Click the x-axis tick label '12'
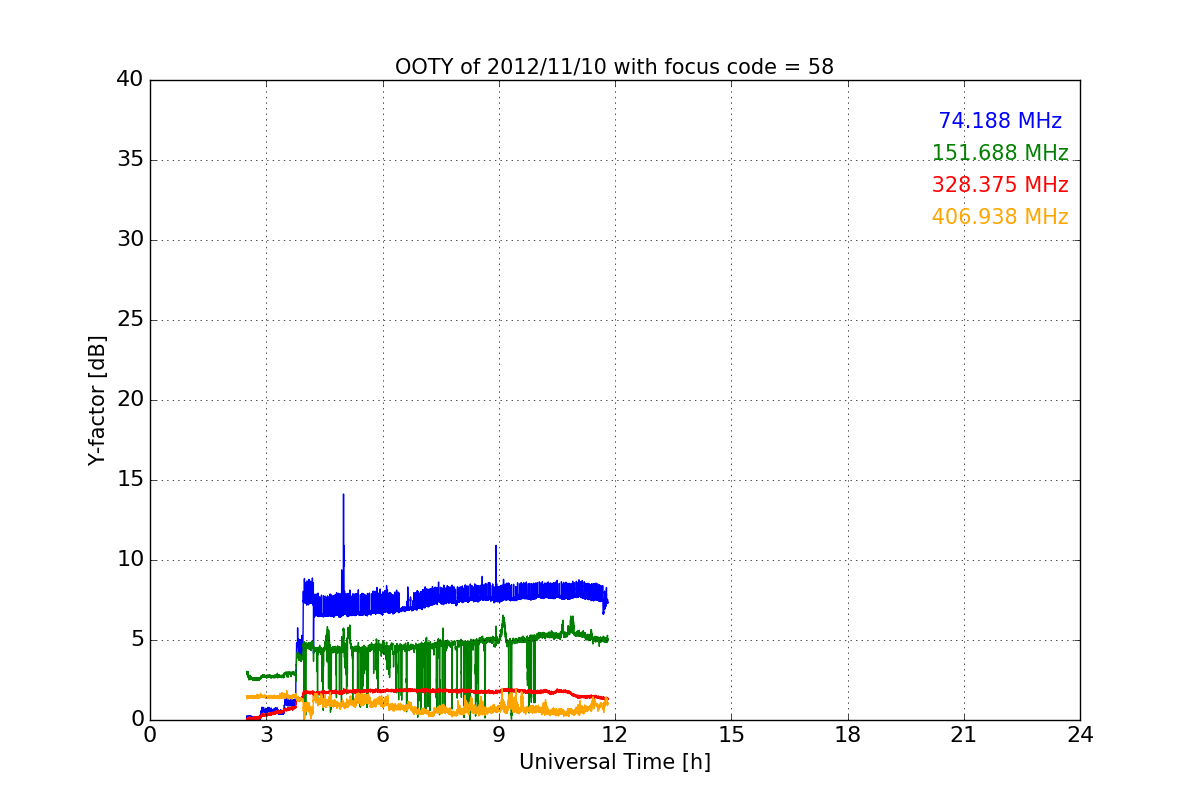 615,735
